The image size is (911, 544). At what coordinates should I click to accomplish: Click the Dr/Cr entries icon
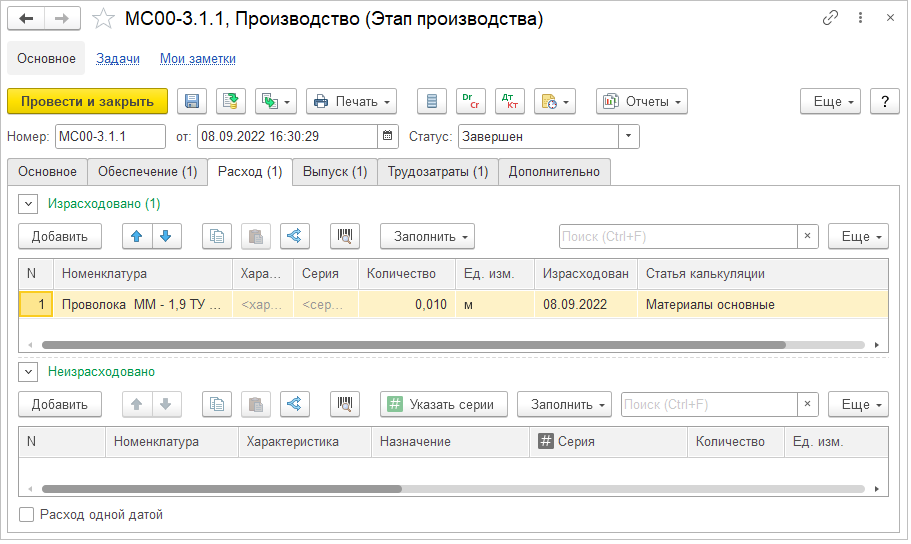click(x=470, y=101)
